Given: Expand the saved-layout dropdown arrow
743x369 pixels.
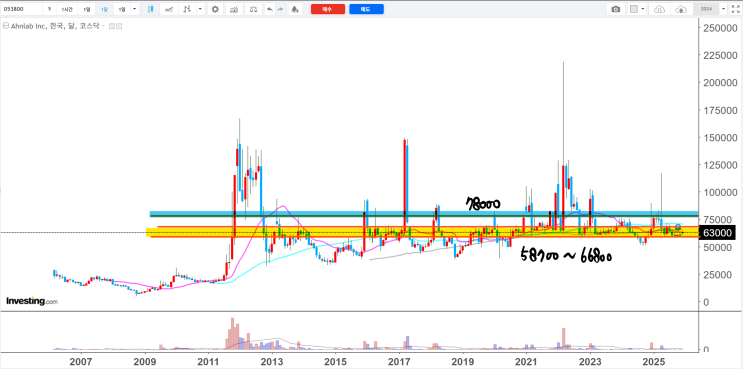Looking at the screenshot, I should click(x=724, y=9).
